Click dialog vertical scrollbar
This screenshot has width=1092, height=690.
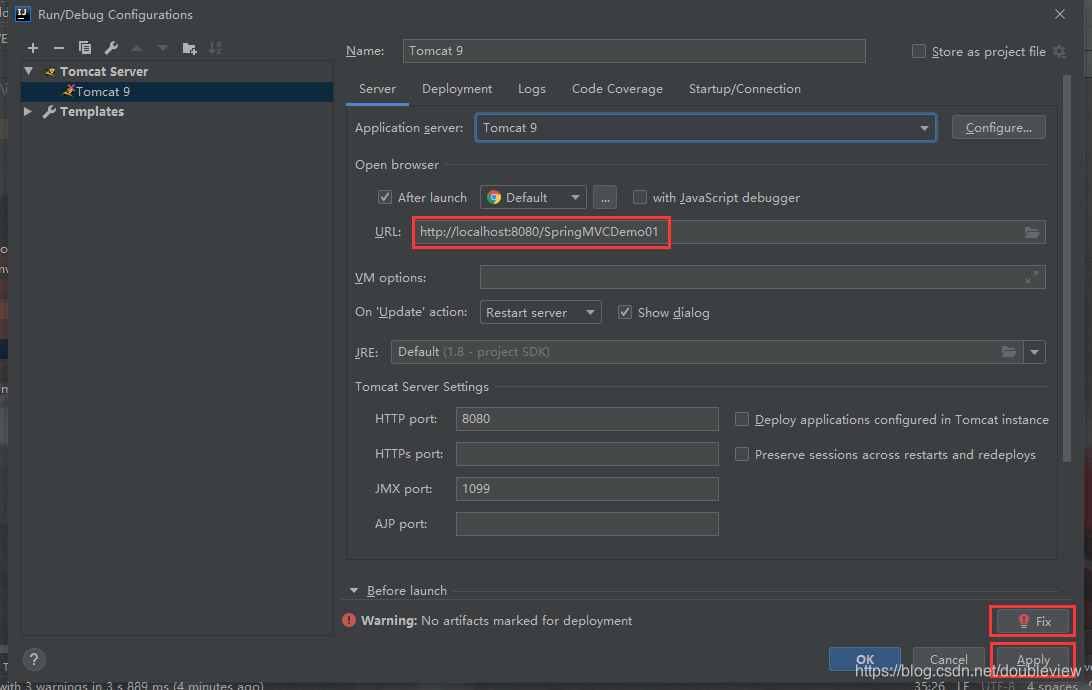coord(1066,268)
